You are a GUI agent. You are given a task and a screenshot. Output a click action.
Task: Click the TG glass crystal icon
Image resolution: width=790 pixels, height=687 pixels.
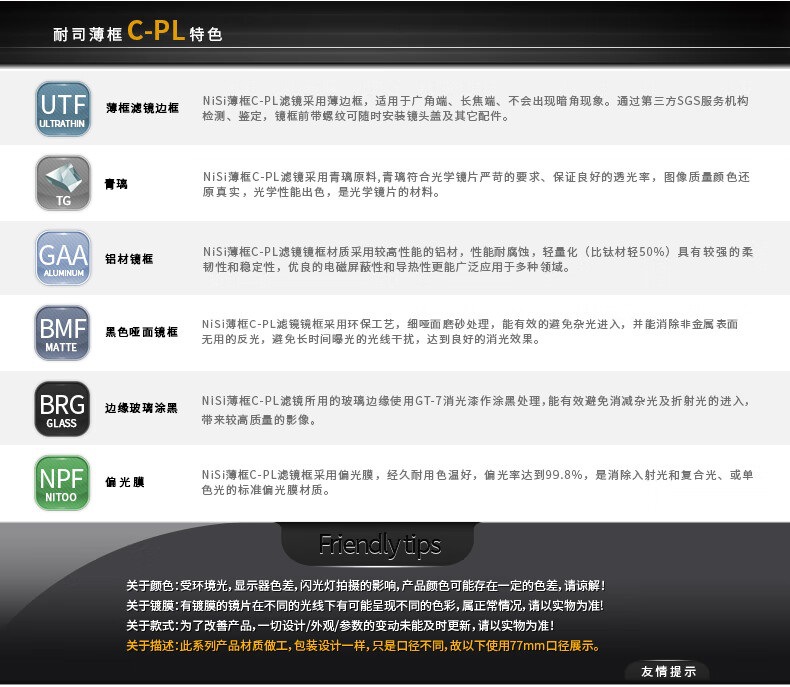click(x=63, y=183)
